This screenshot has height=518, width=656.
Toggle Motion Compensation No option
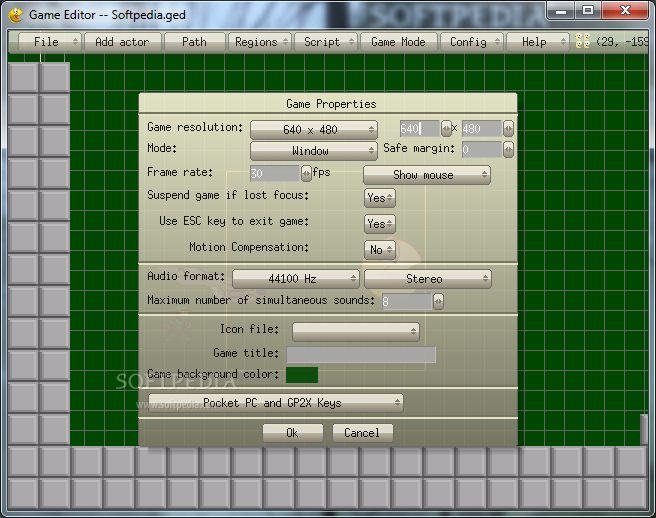click(x=379, y=250)
